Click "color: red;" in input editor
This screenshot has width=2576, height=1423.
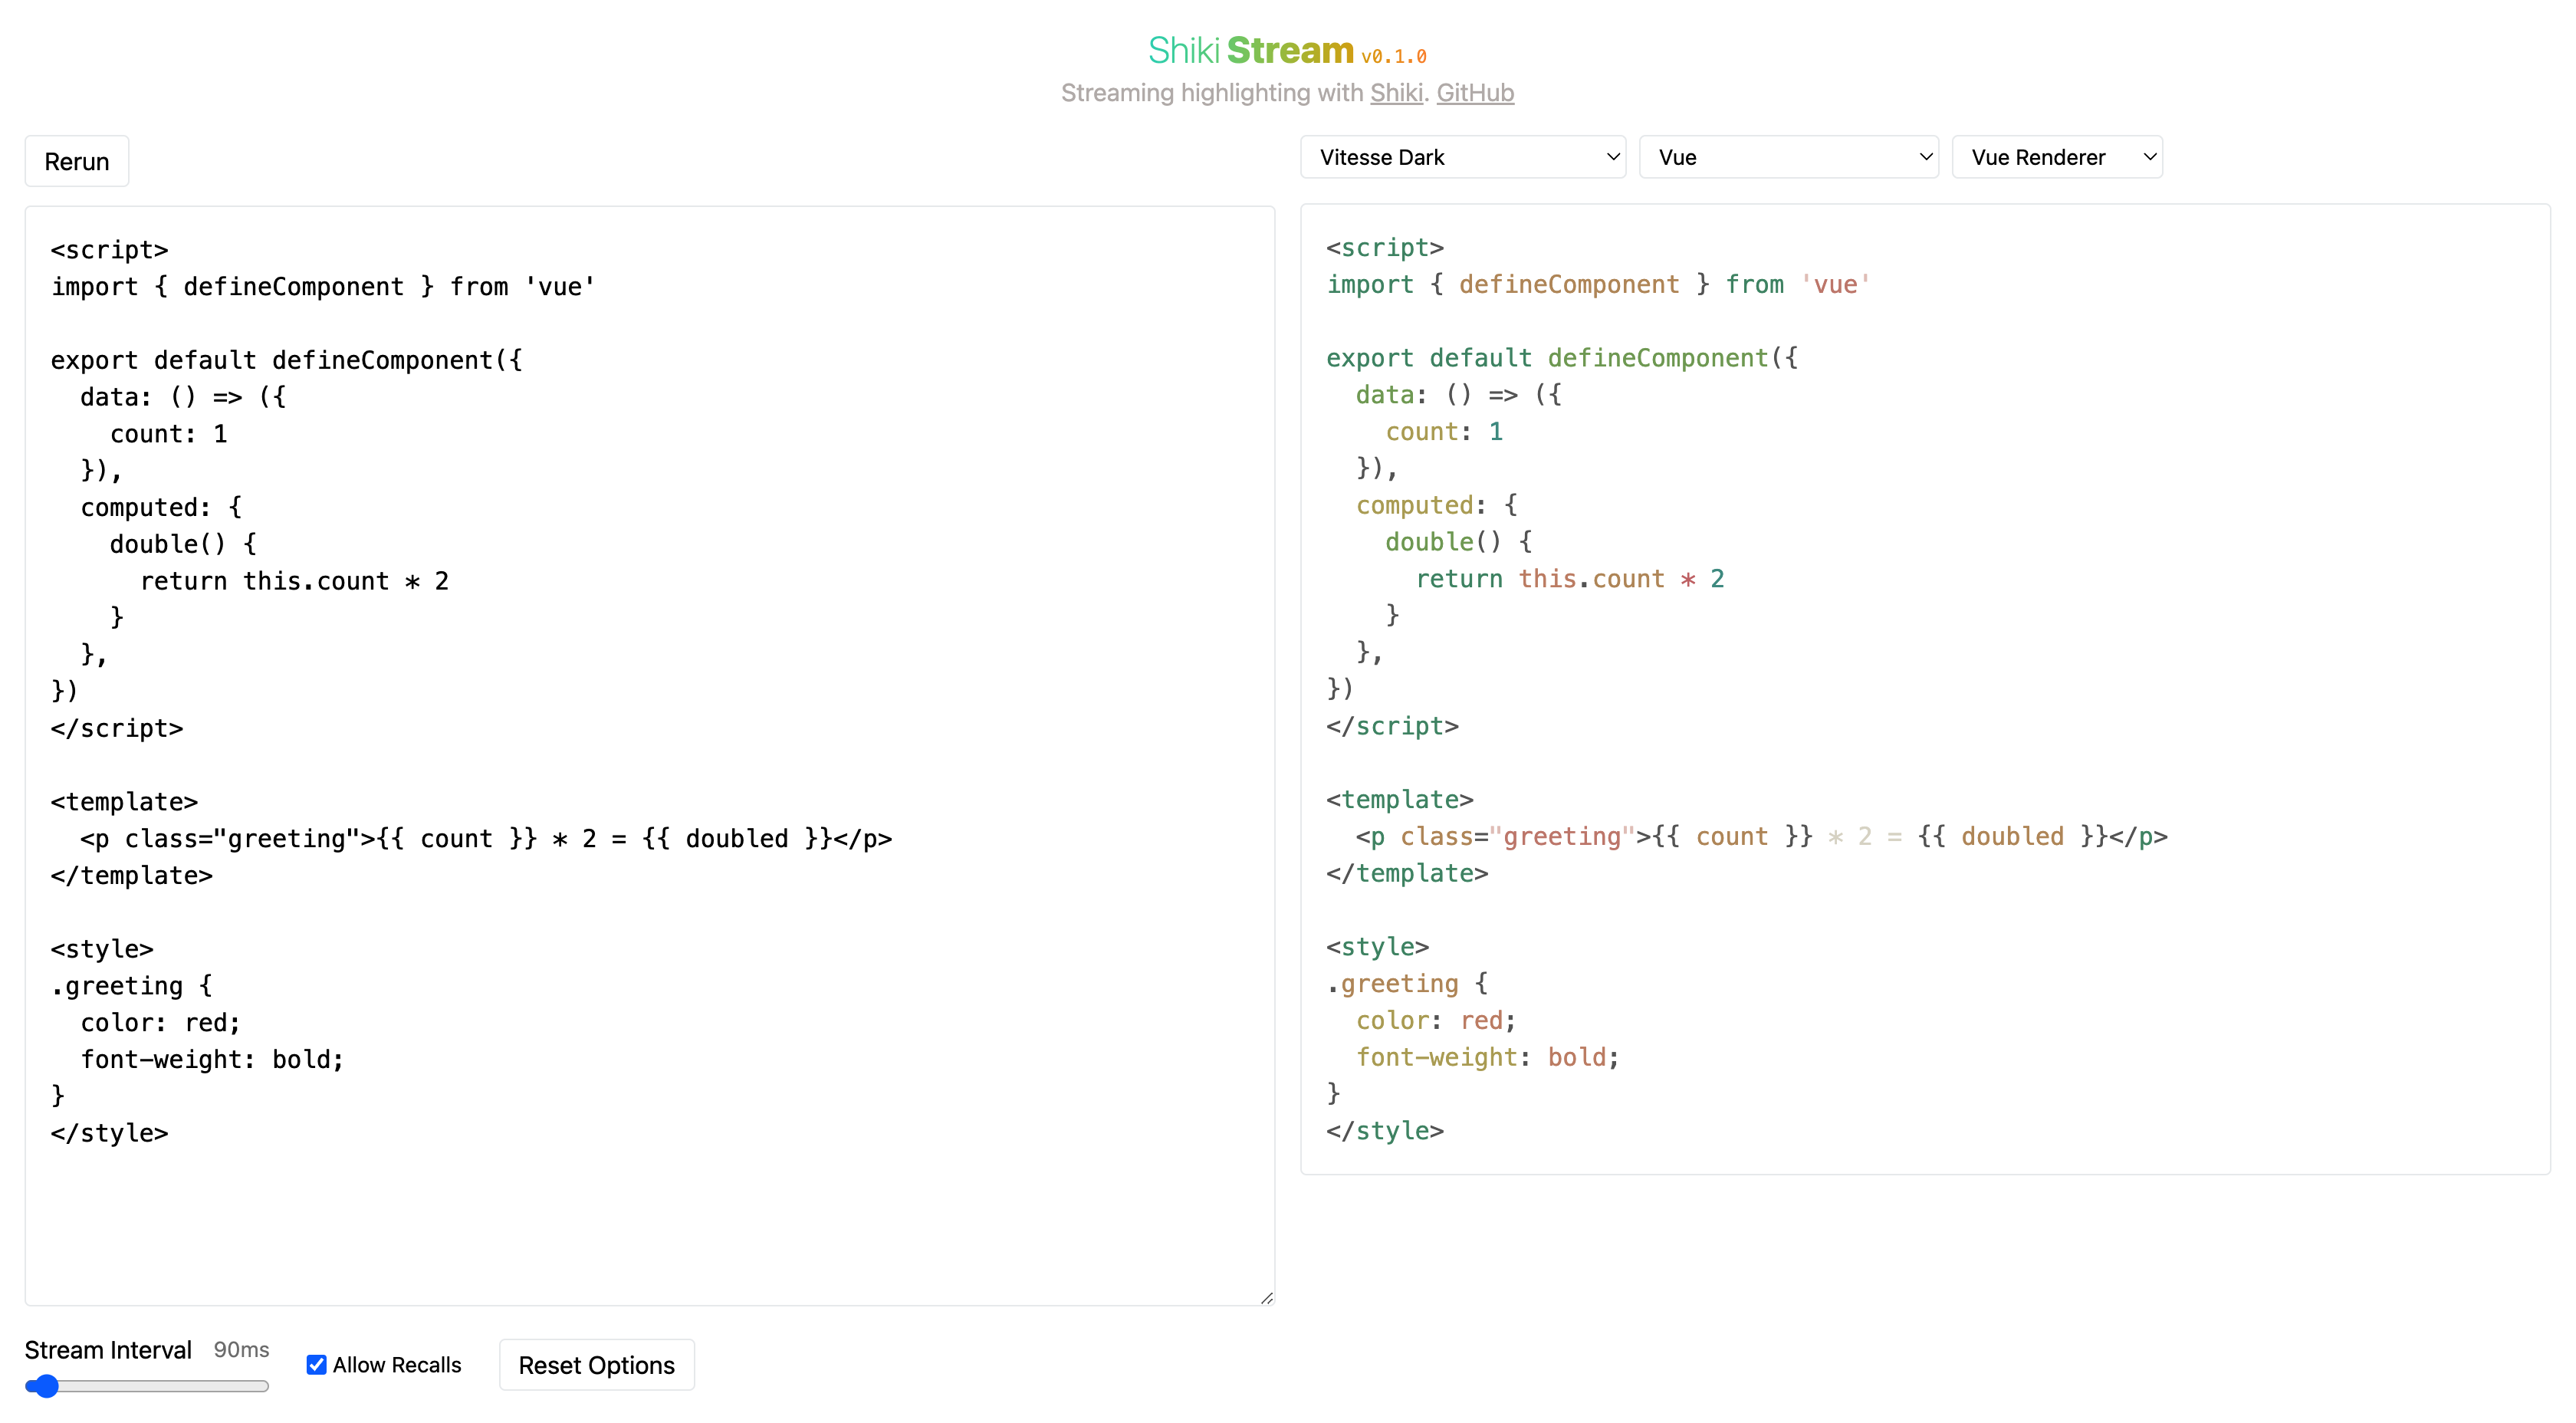point(160,1022)
